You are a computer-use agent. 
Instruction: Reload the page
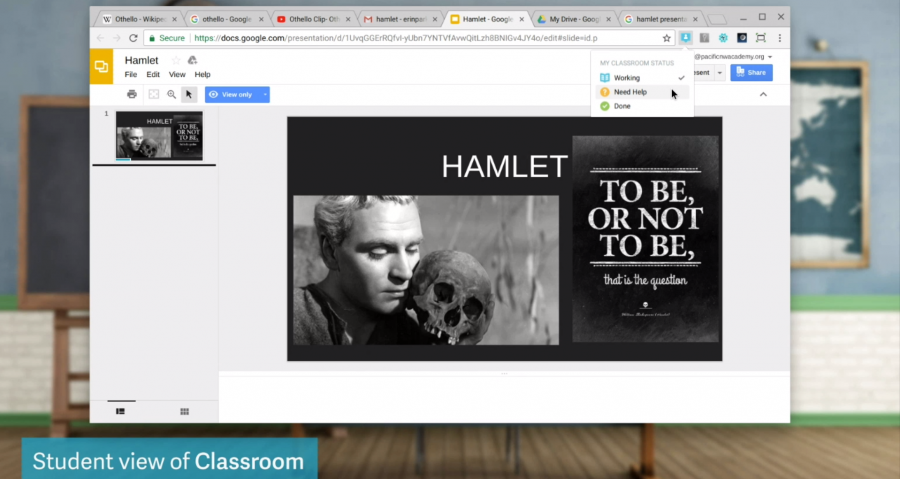133,38
